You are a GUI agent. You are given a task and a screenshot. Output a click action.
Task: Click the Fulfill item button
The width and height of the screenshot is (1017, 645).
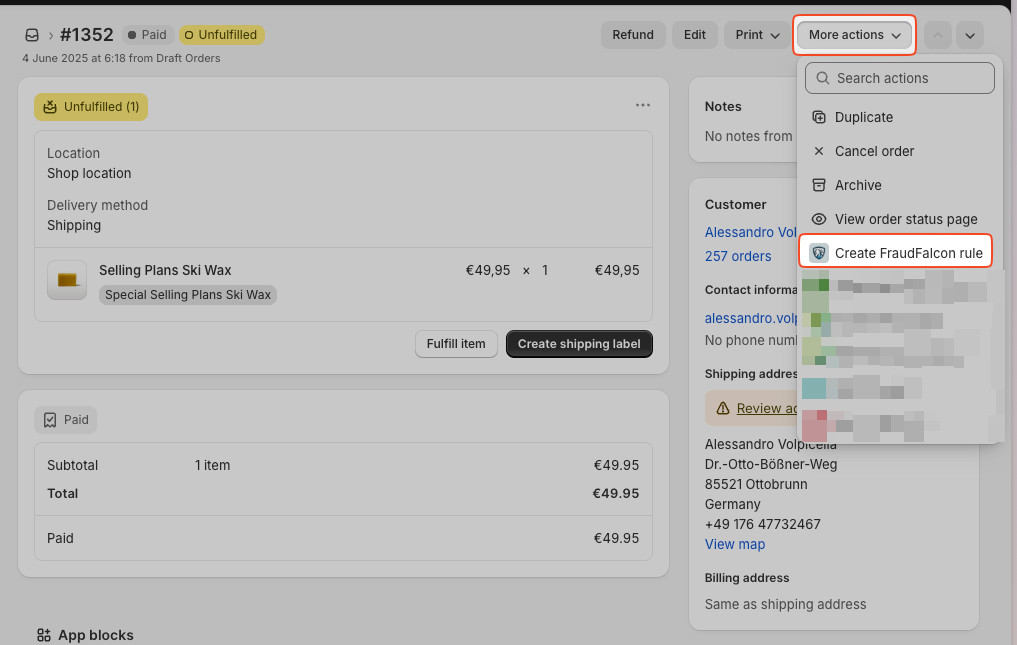coord(456,344)
